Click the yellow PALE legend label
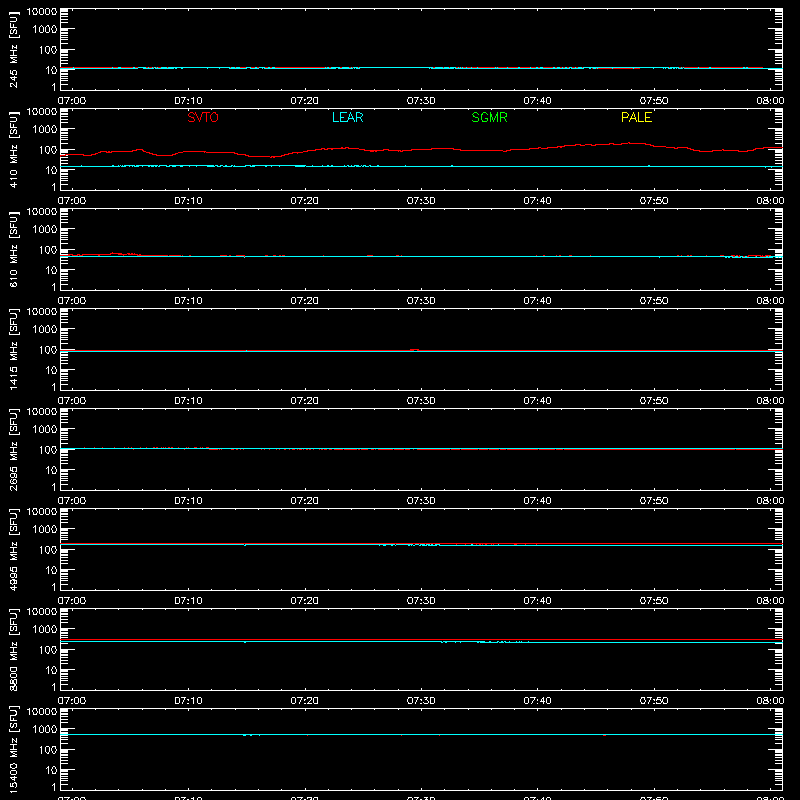 click(x=636, y=117)
